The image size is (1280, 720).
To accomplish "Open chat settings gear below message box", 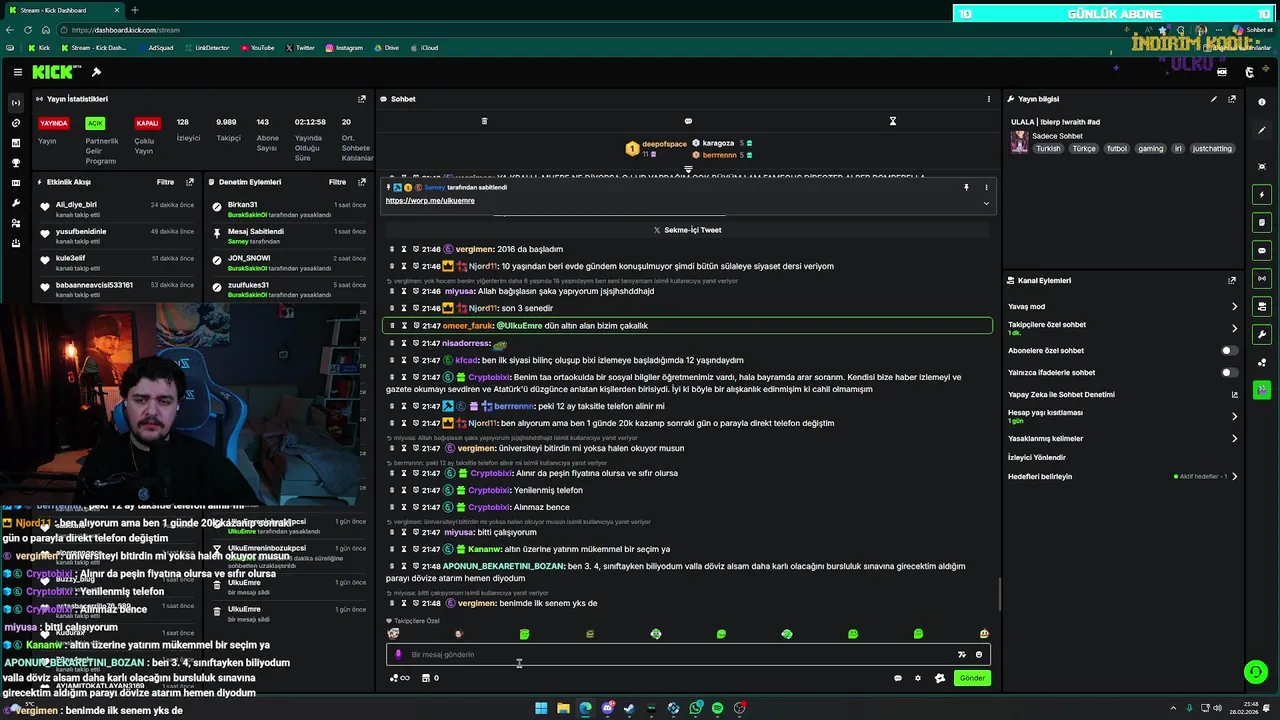I will click(918, 678).
